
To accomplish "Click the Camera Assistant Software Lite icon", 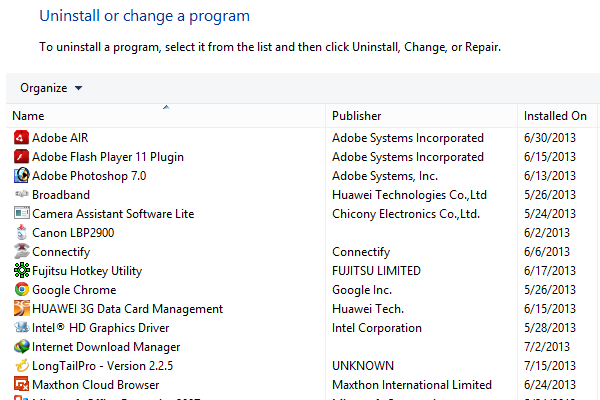I will [21, 213].
